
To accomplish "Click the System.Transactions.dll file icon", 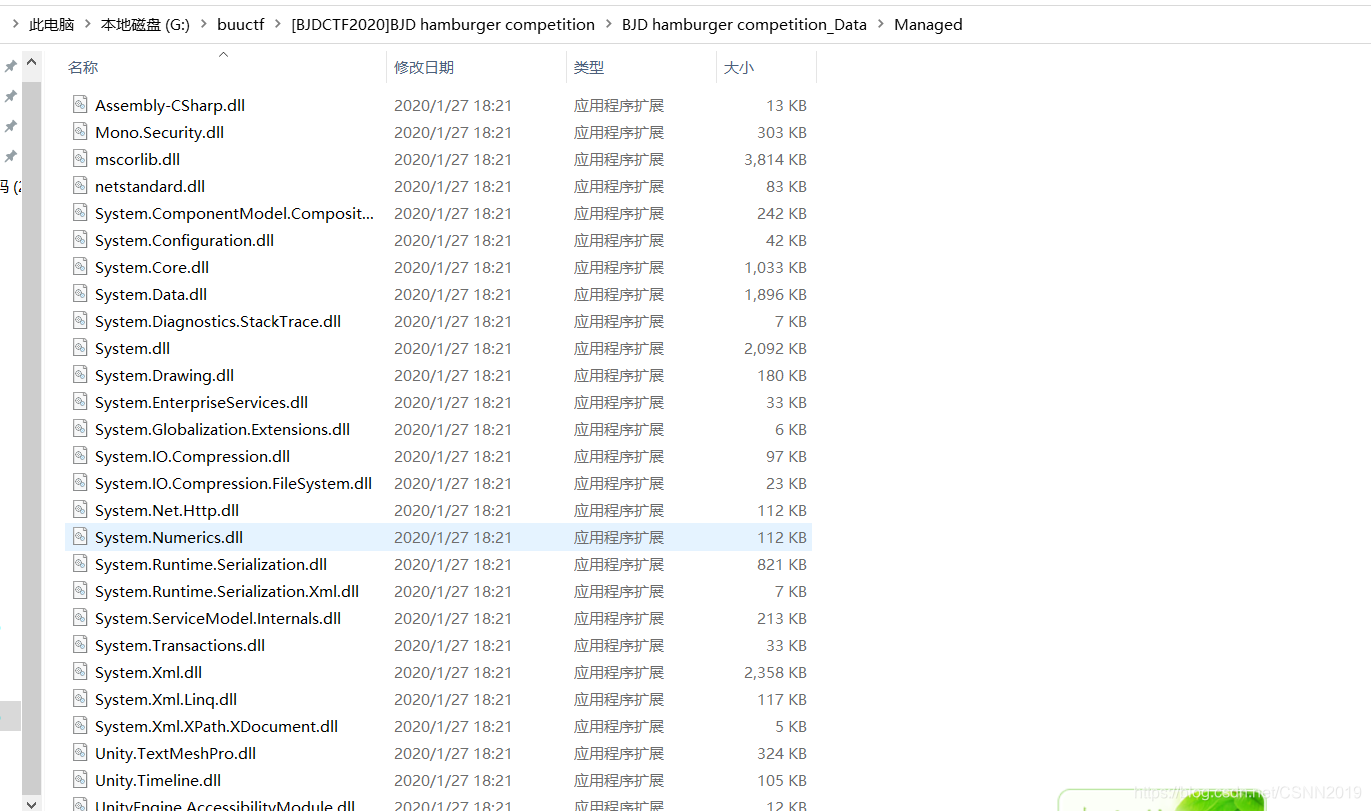I will (x=81, y=645).
